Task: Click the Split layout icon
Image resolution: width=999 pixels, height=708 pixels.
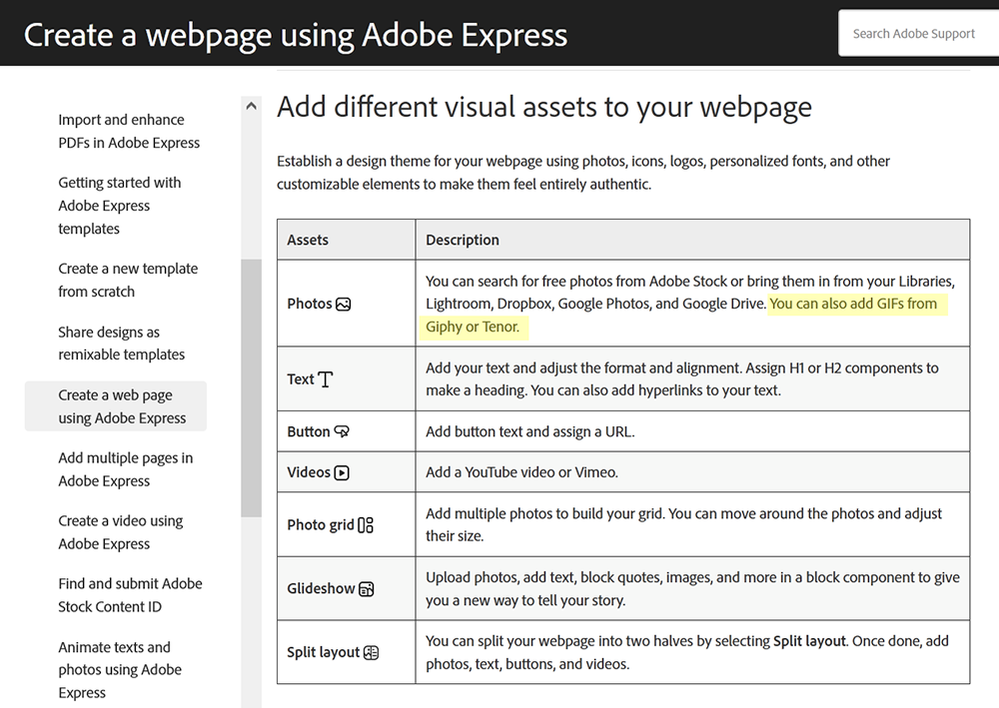Action: 371,652
